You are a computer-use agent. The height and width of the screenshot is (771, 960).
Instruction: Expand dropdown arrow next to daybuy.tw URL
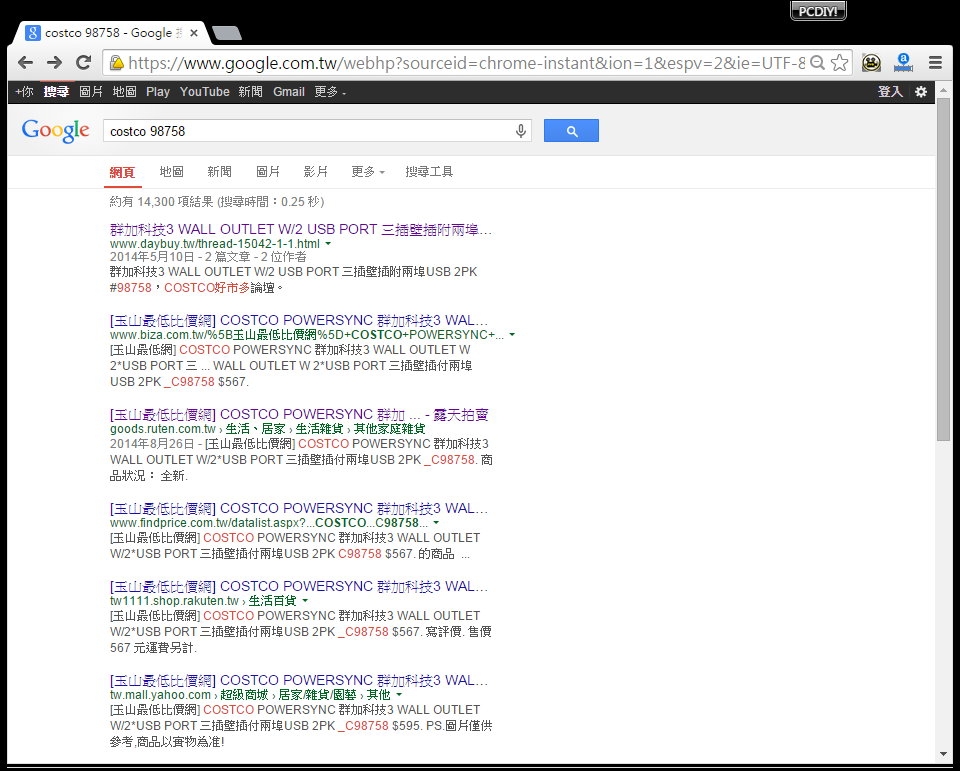tap(328, 244)
